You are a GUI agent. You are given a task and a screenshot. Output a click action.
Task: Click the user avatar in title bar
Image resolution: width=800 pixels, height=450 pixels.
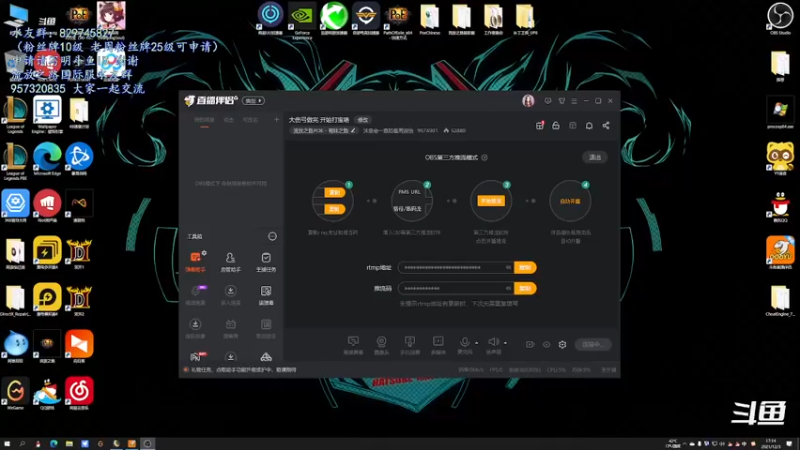coord(528,101)
